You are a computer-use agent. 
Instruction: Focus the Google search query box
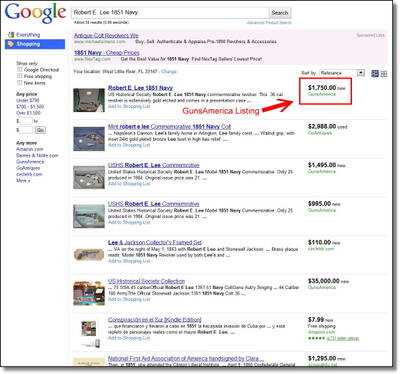click(x=170, y=13)
